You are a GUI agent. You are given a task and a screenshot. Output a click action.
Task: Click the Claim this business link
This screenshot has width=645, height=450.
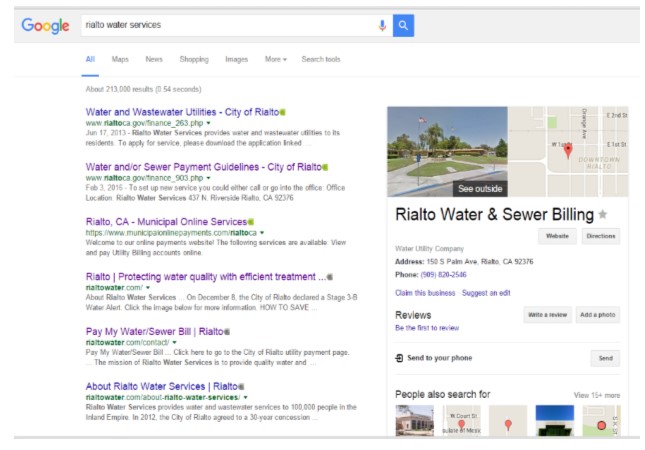425,292
